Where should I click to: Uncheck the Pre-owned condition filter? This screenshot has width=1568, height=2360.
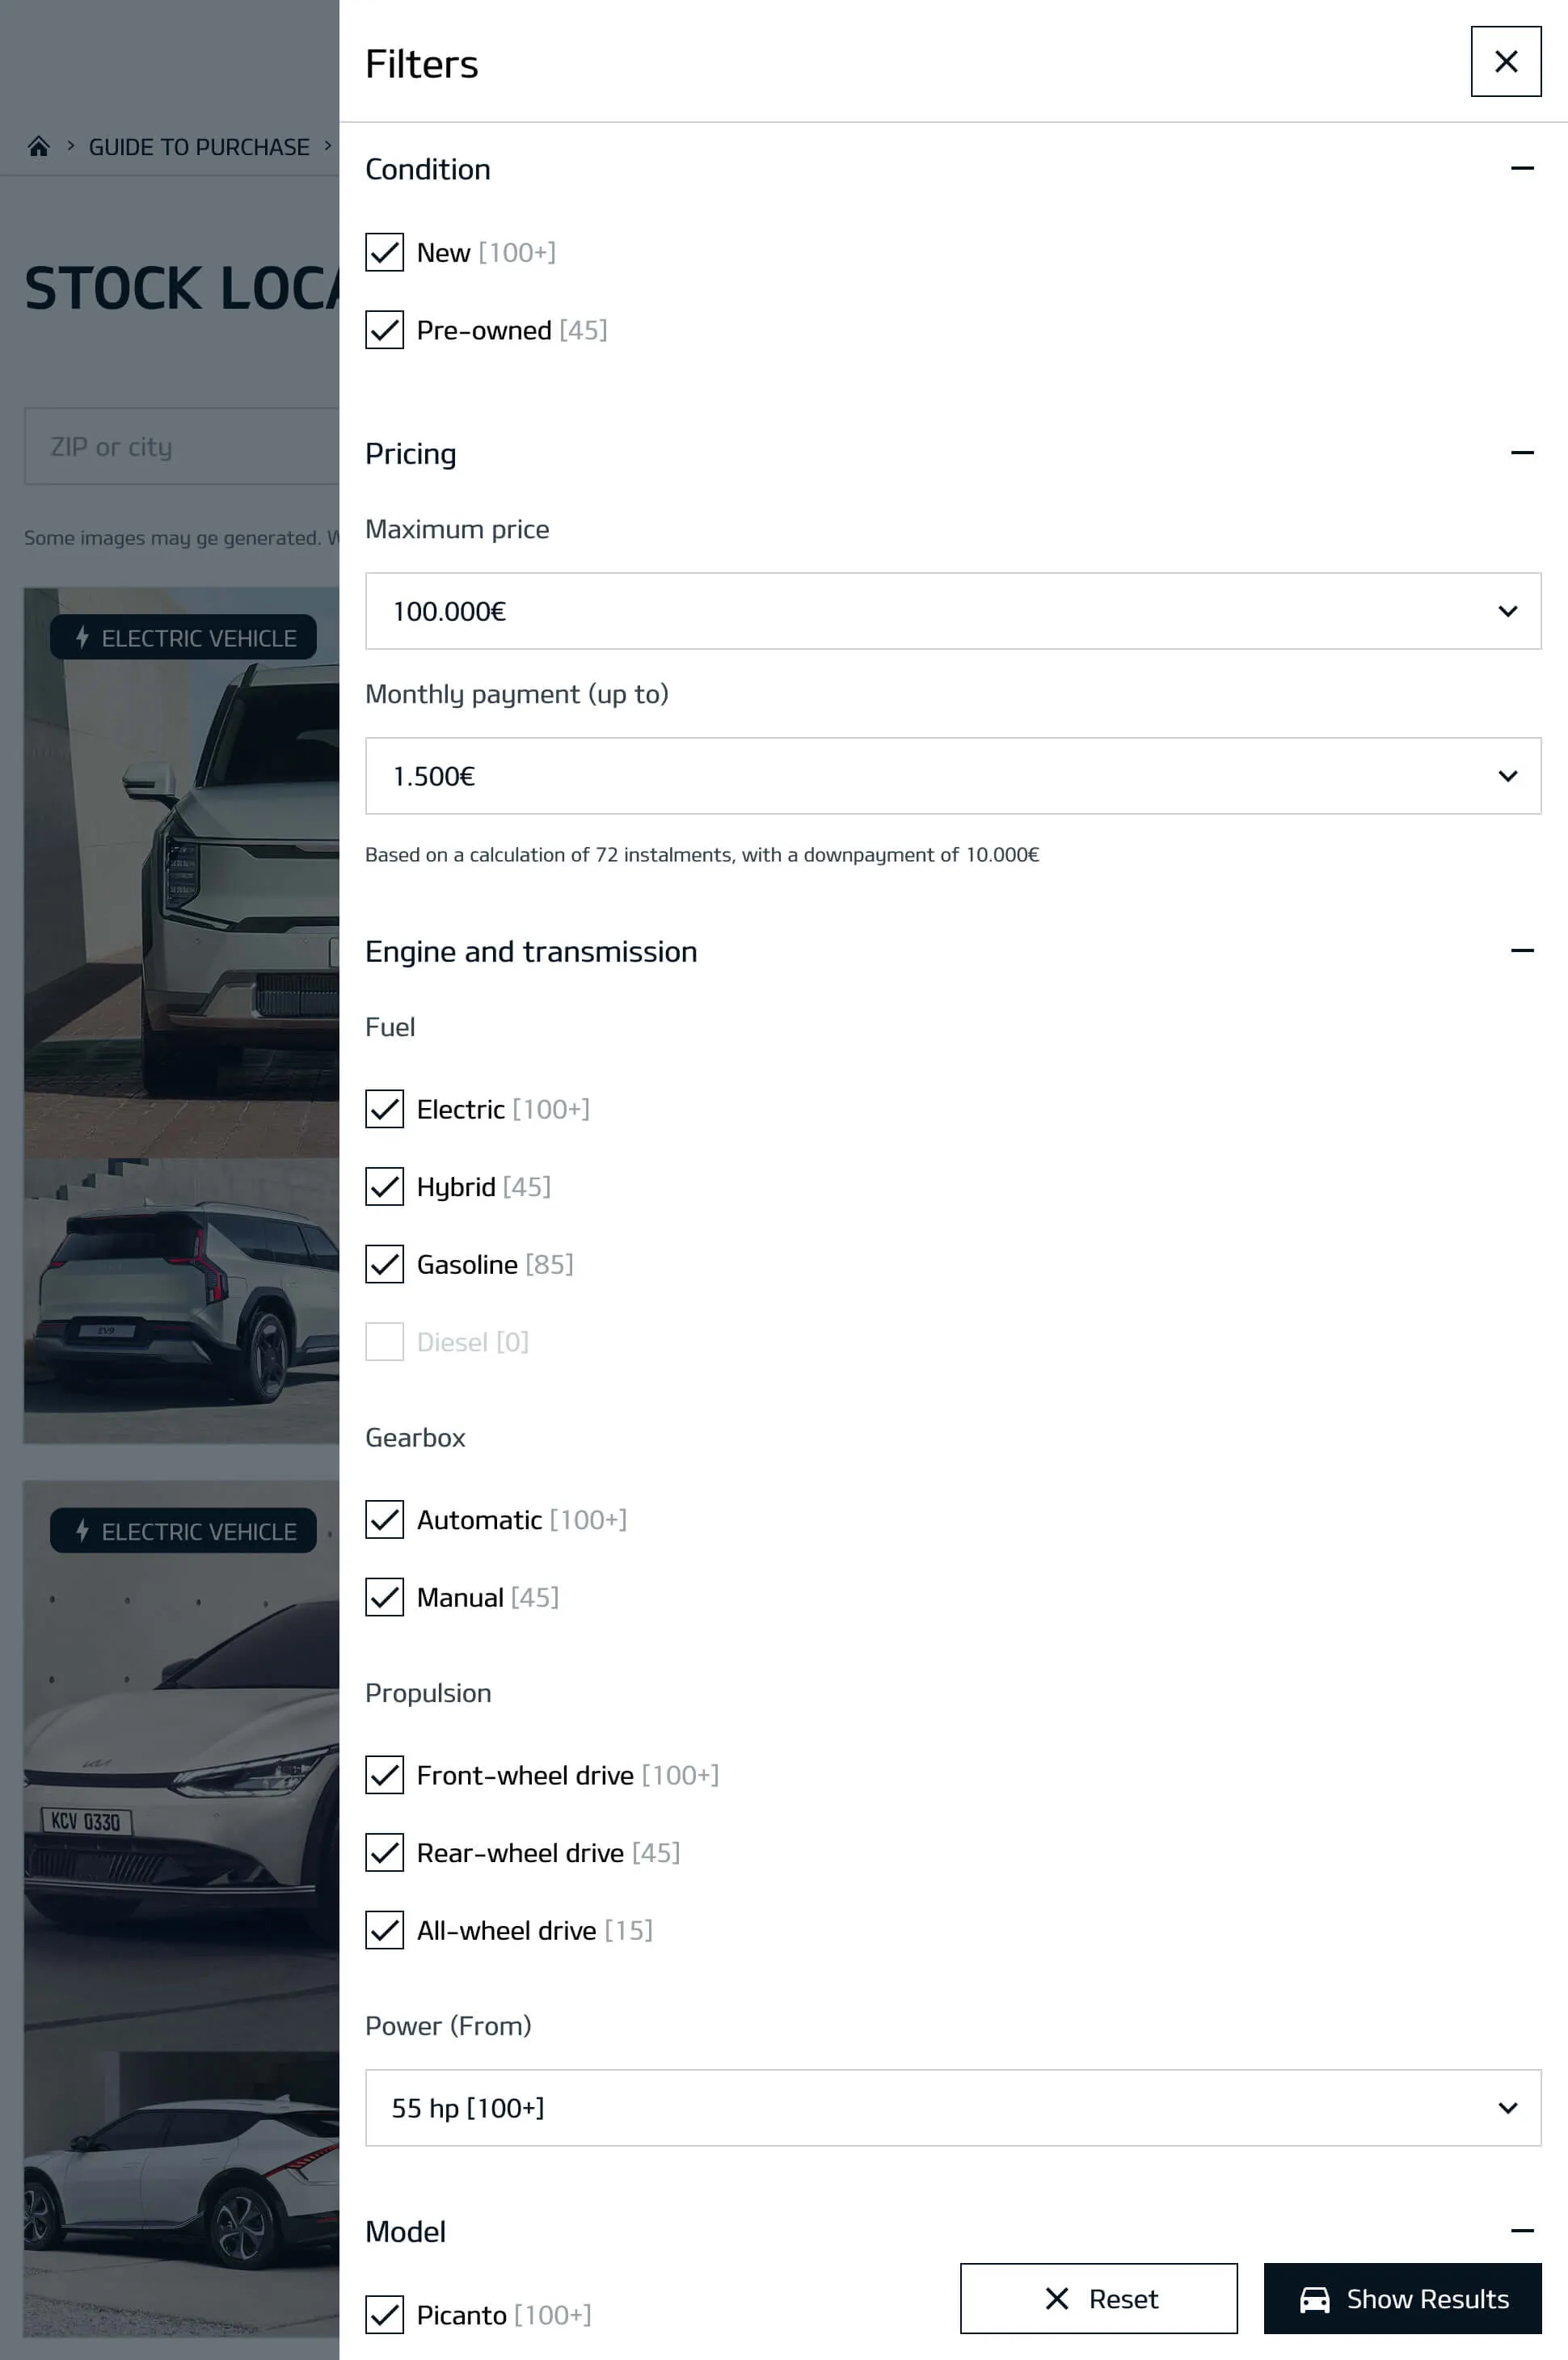point(384,330)
